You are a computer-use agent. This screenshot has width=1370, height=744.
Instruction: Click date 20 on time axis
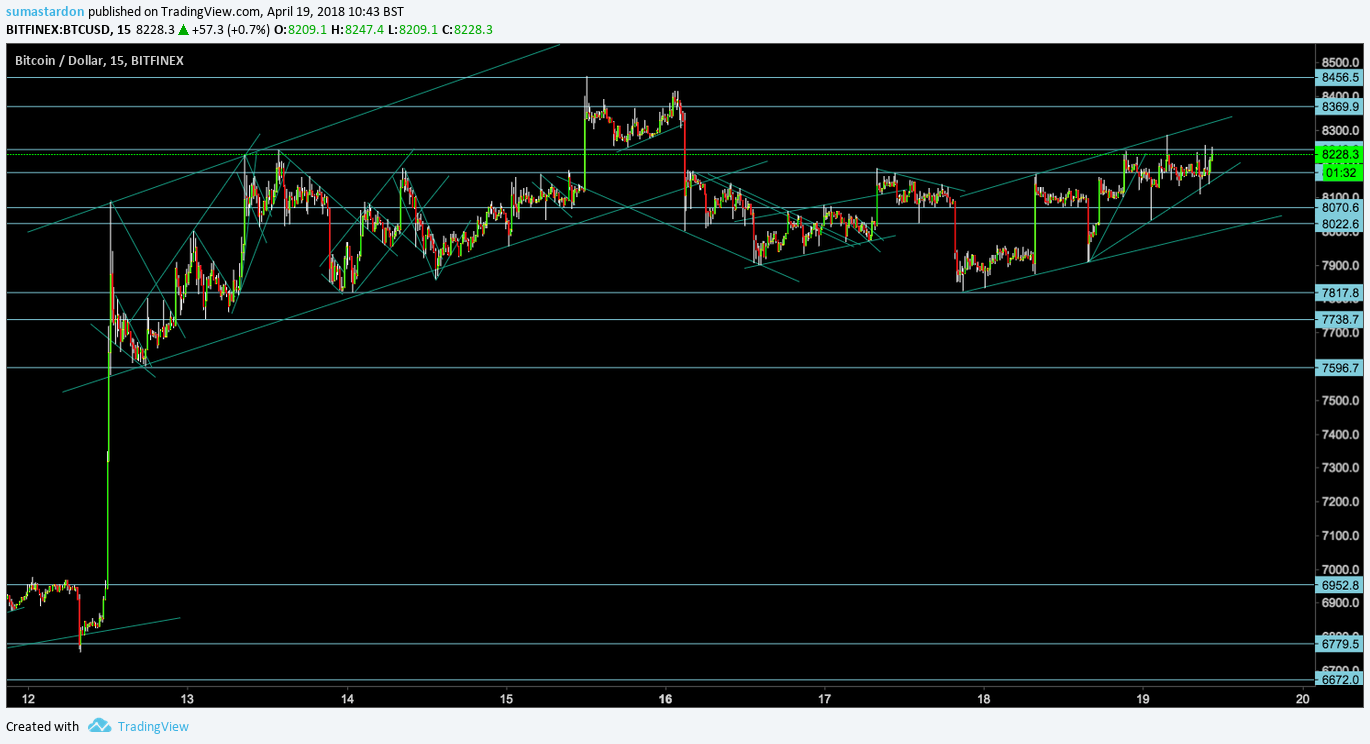(x=1302, y=698)
